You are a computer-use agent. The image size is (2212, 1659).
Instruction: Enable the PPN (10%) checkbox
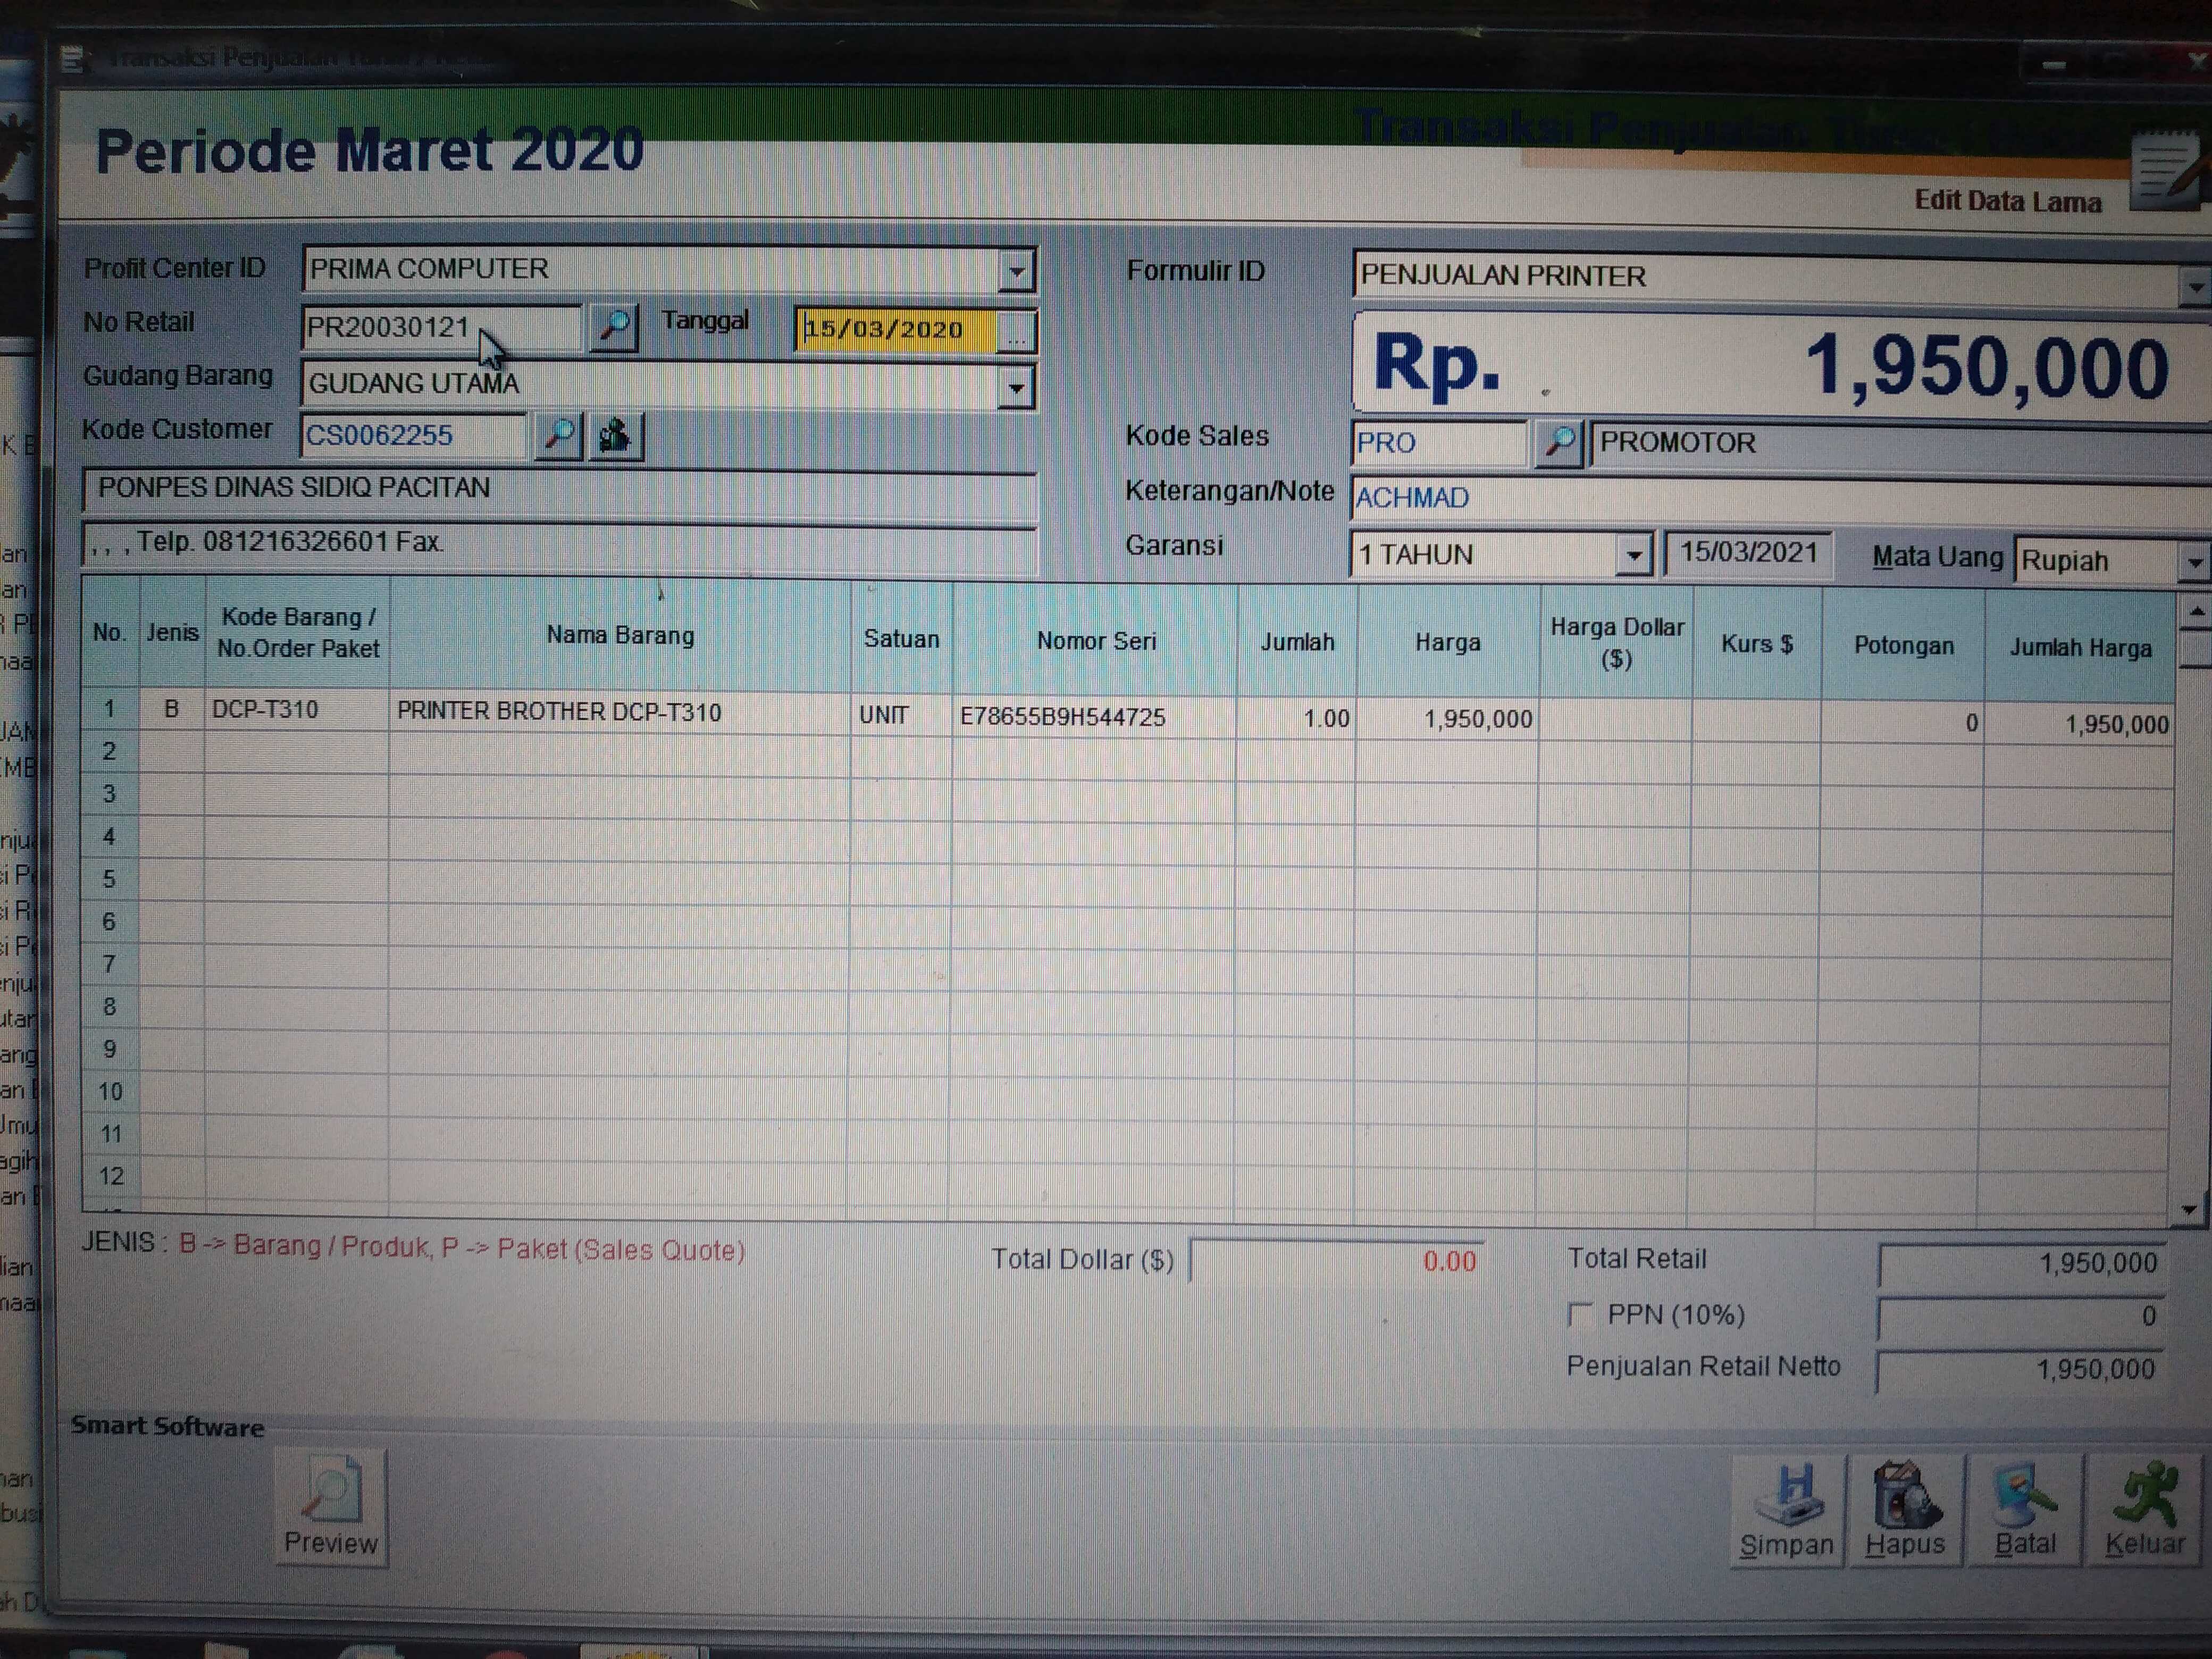1580,1314
